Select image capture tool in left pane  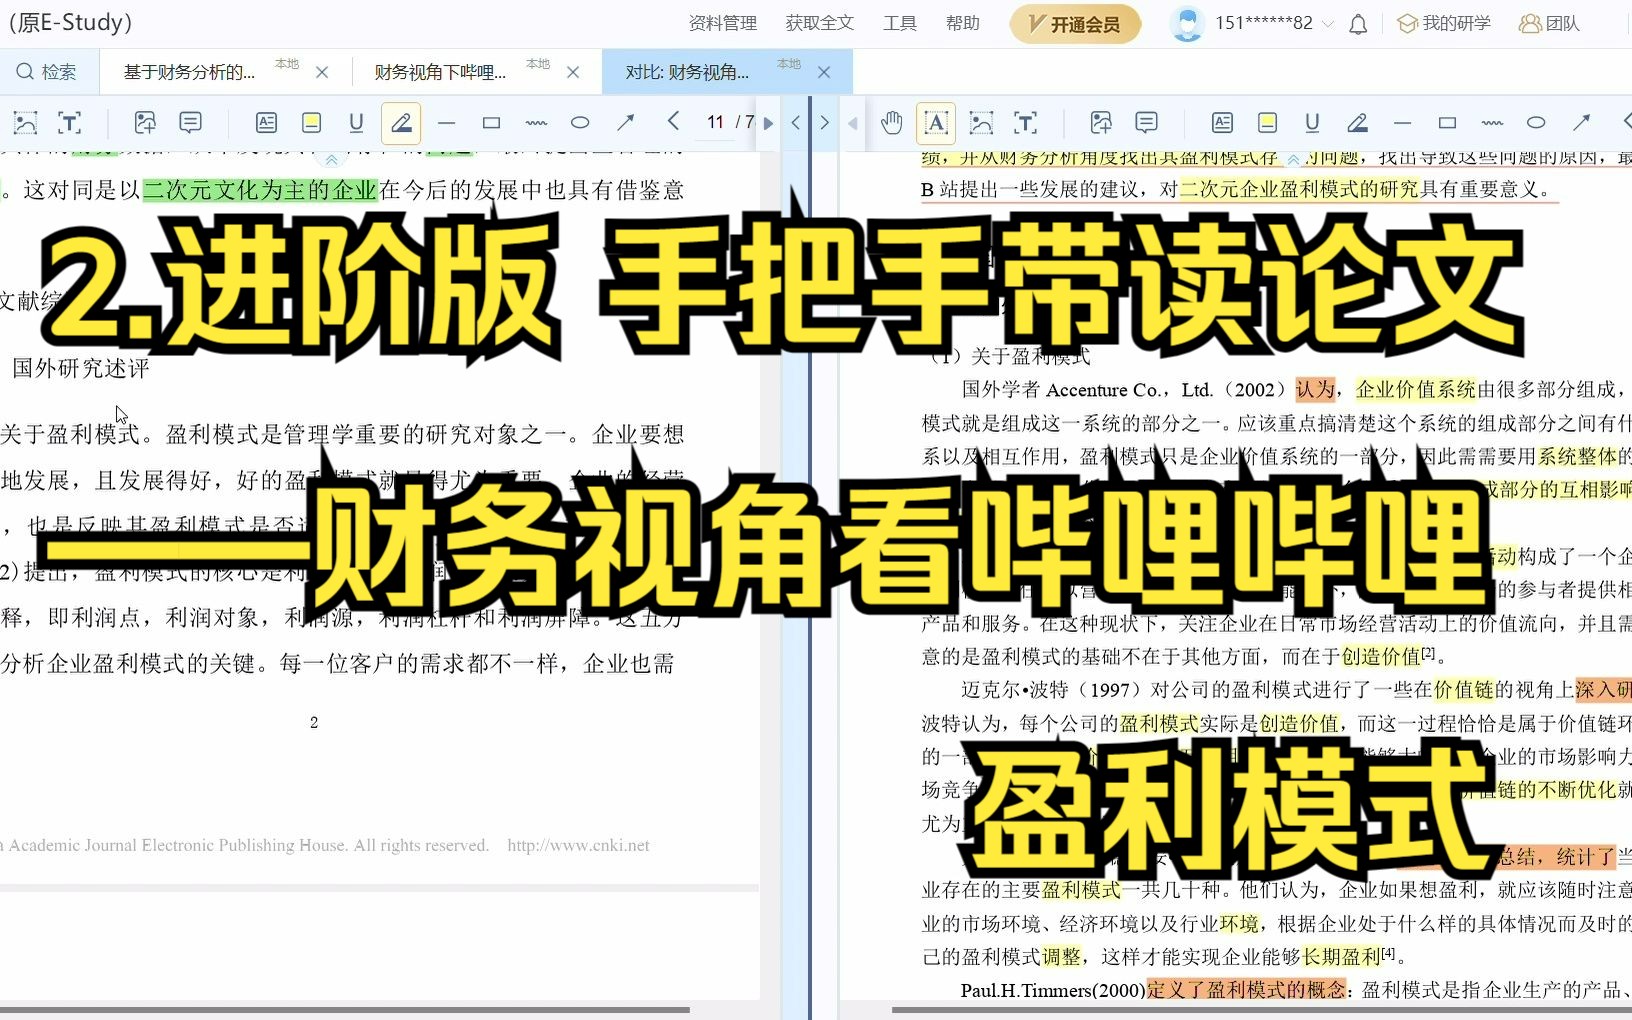coord(25,123)
